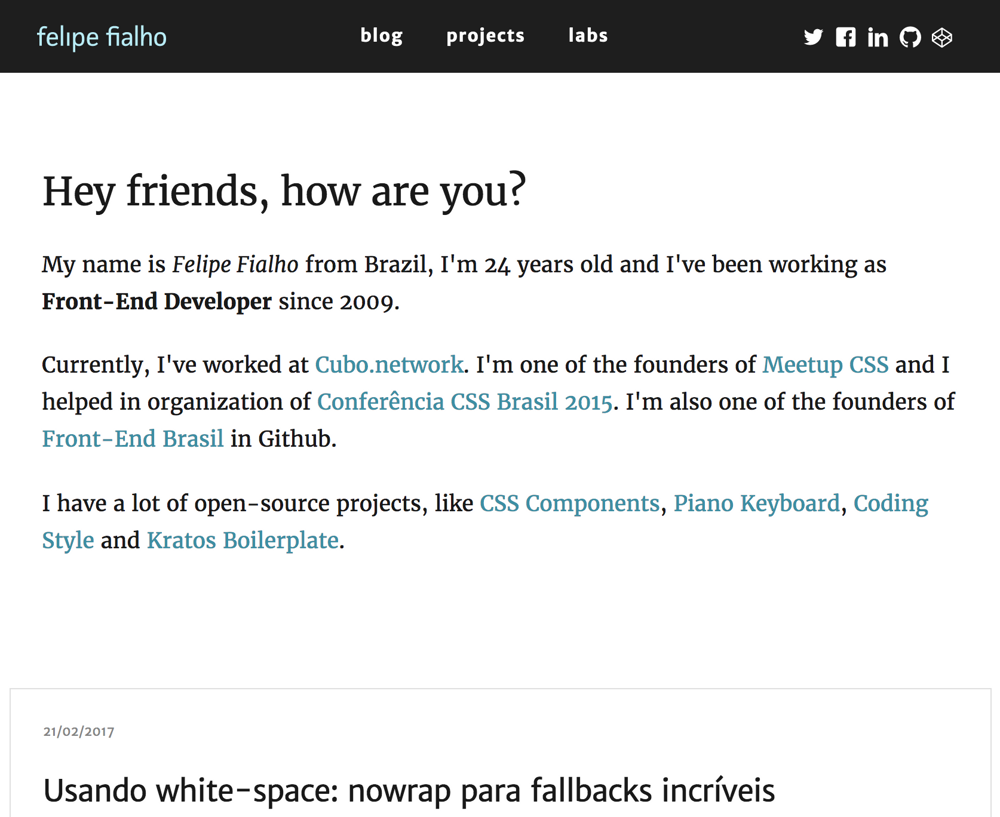Open the GitHub profile icon

point(910,37)
